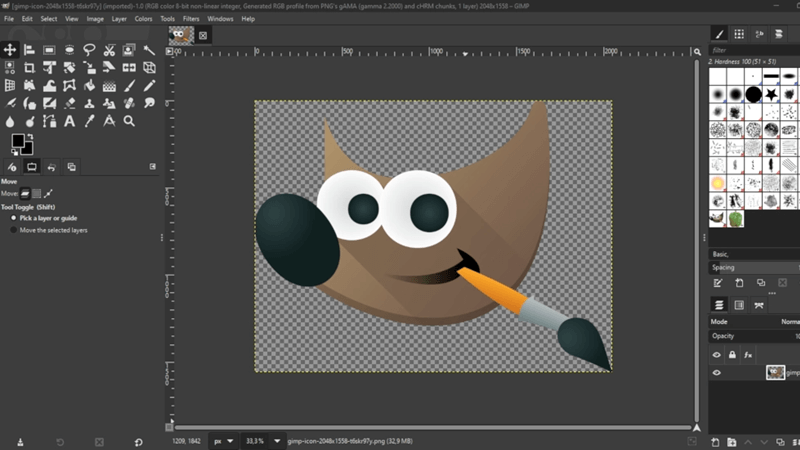Image resolution: width=800 pixels, height=450 pixels.
Task: Open the zoom percentage dropdown
Action: point(277,441)
